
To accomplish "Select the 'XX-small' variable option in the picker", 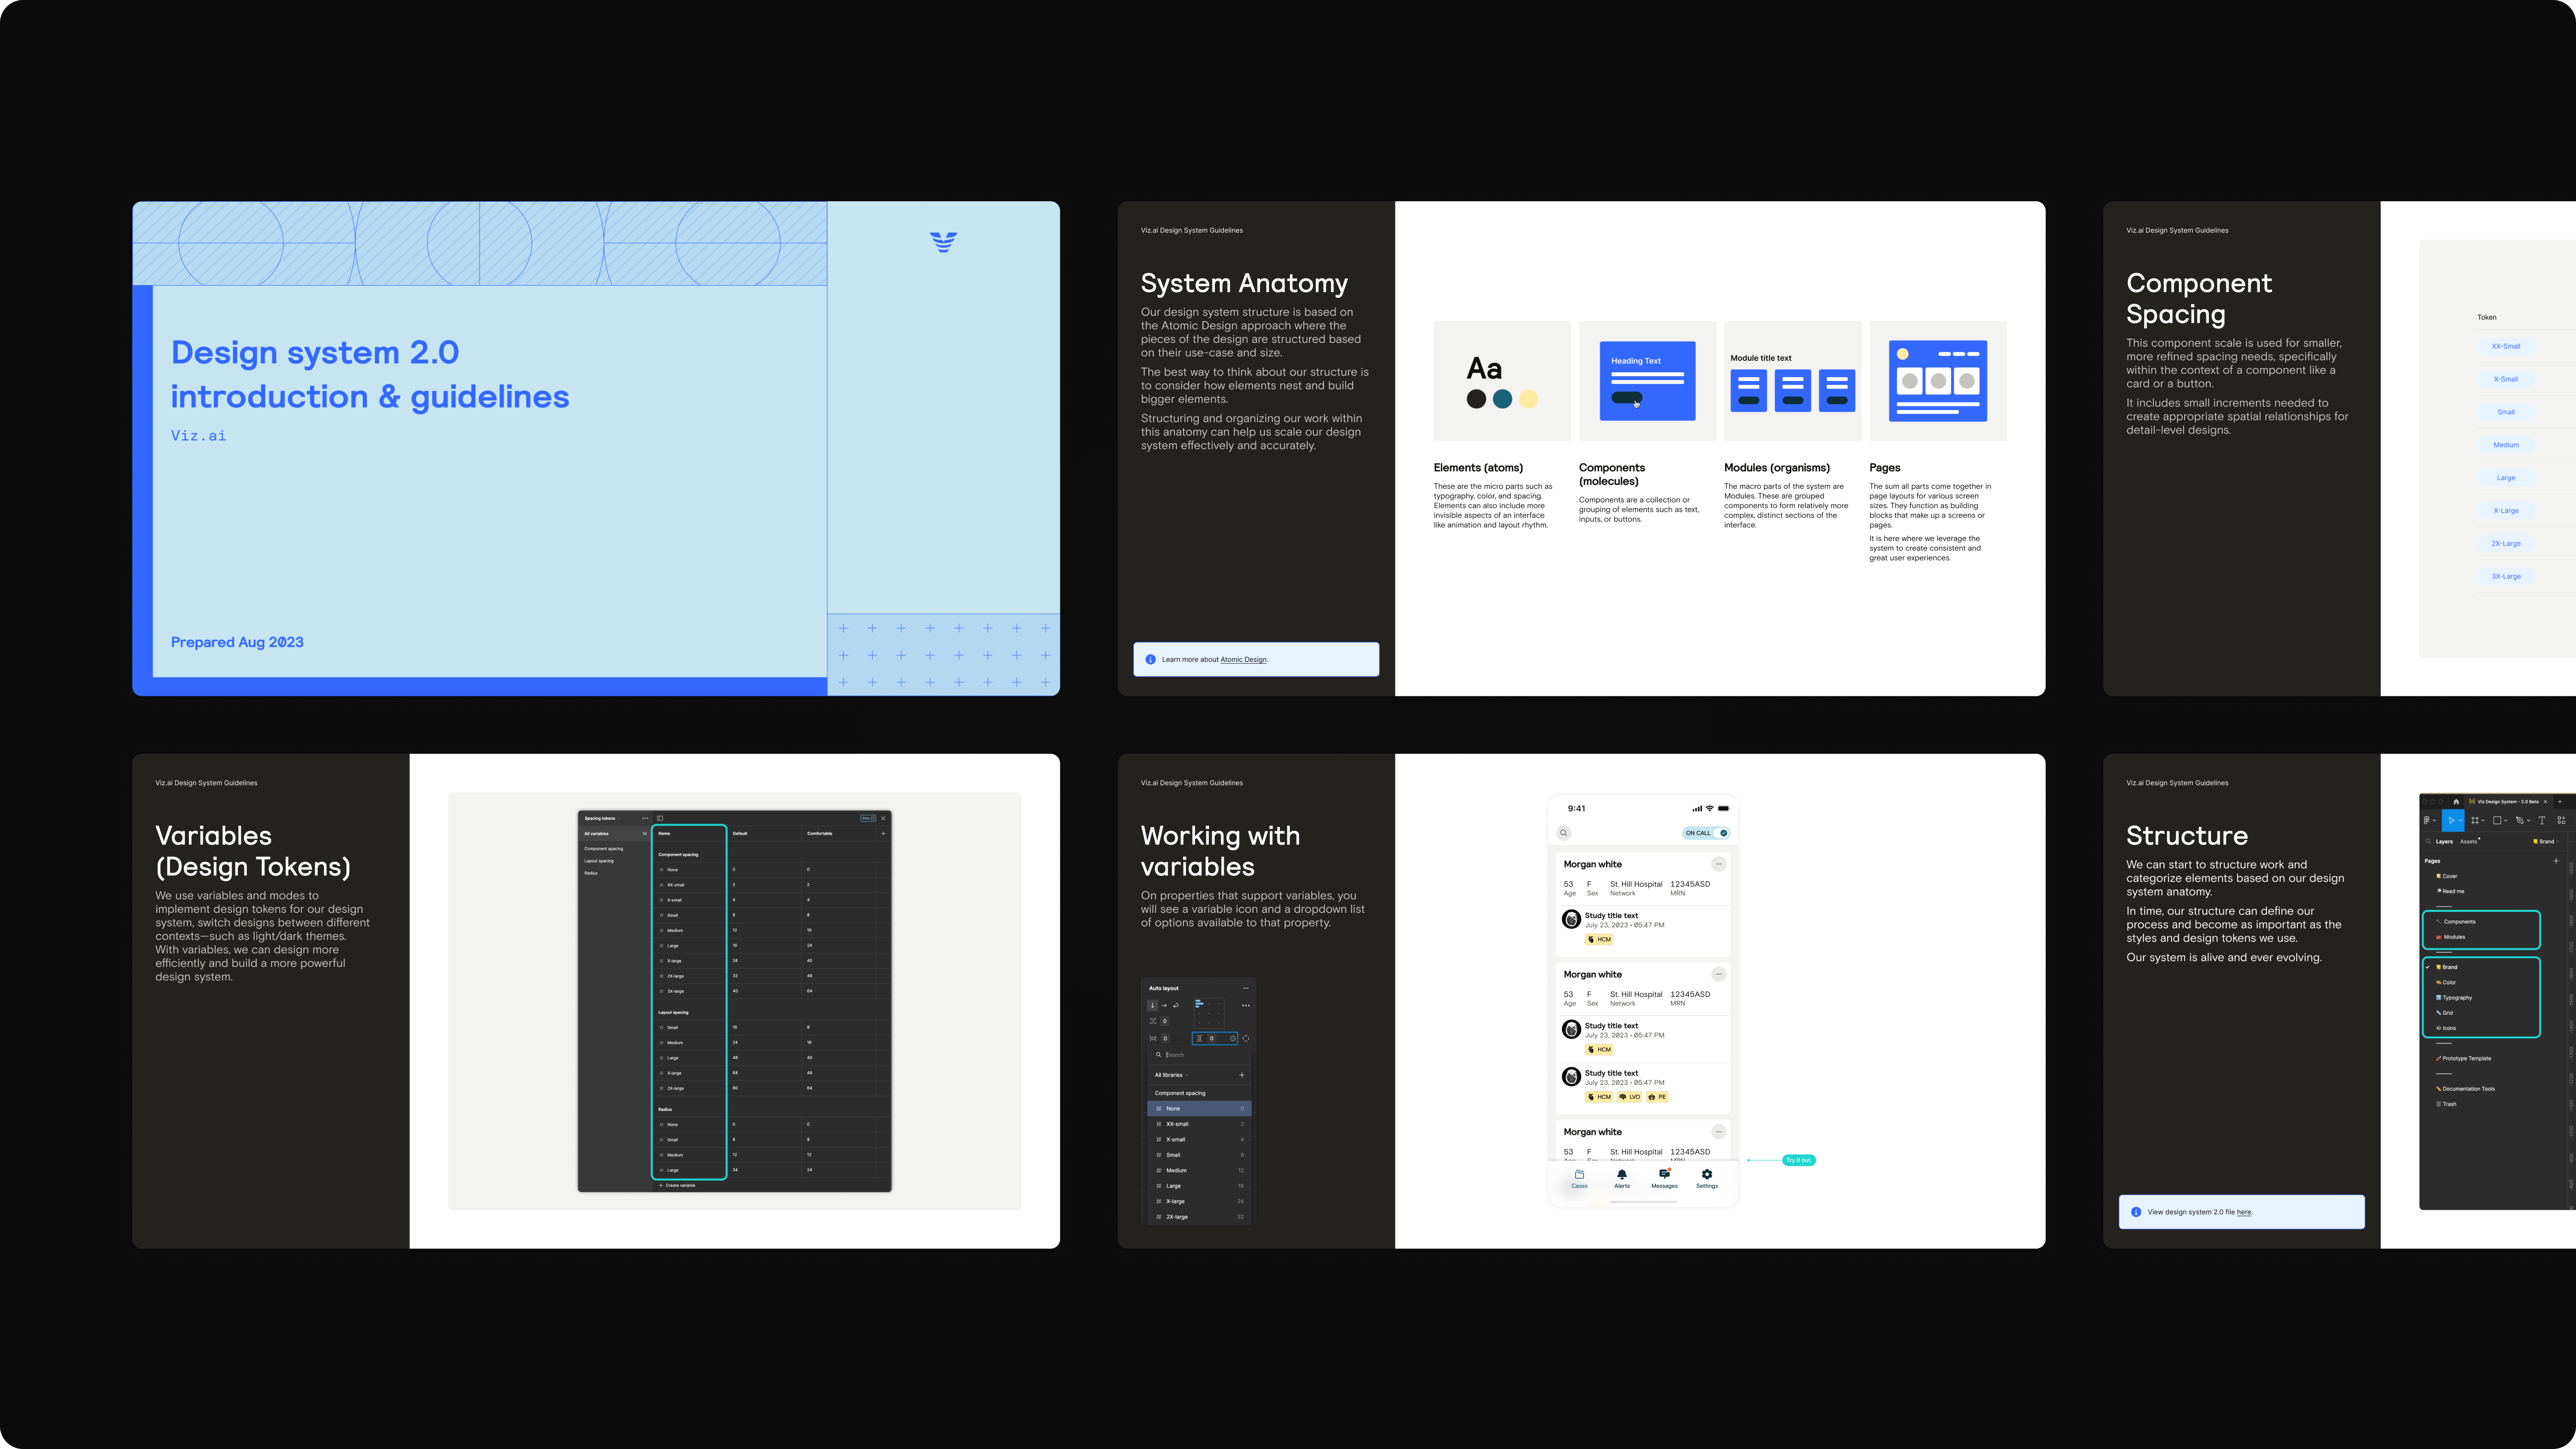I will [1199, 1124].
